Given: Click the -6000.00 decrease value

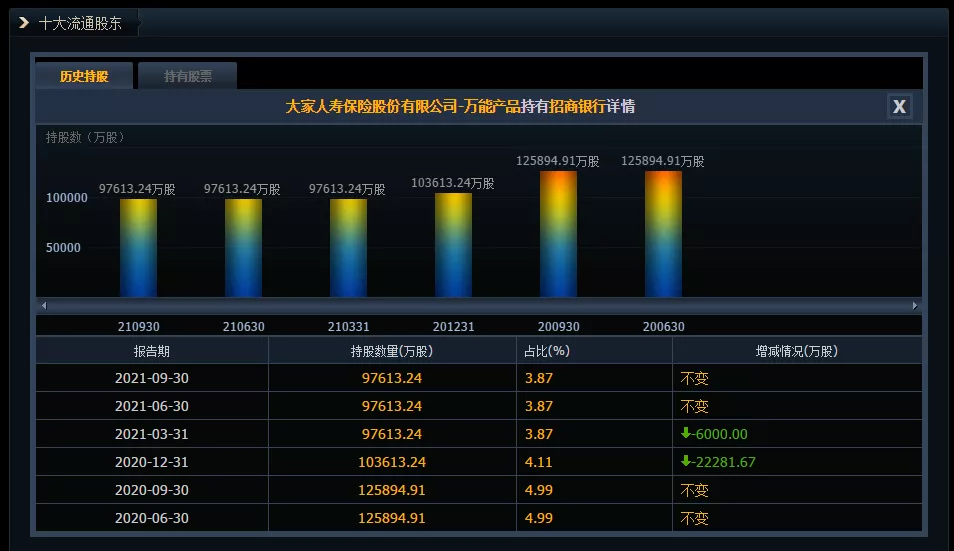Looking at the screenshot, I should tap(720, 434).
